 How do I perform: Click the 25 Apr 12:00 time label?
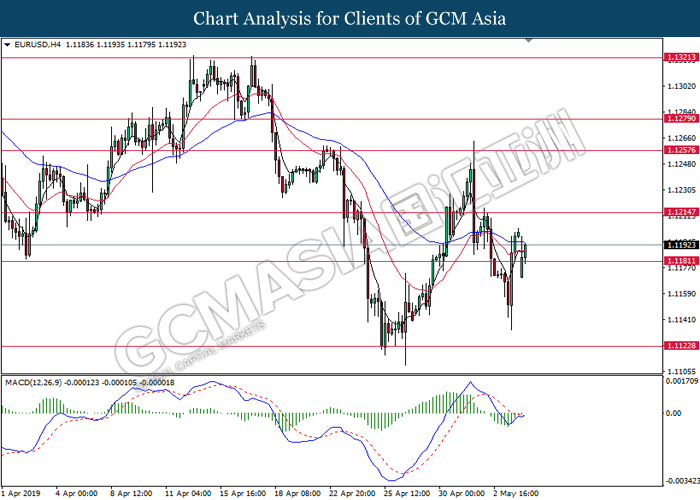407,493
